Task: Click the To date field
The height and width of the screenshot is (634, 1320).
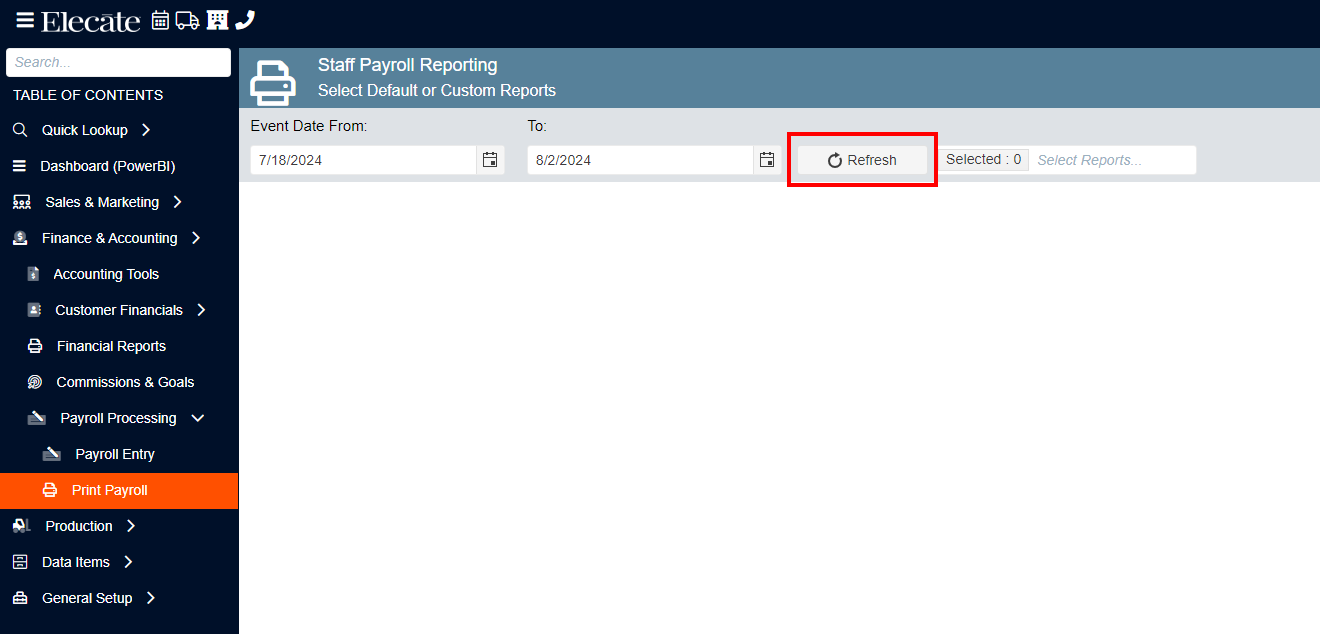Action: pos(640,160)
